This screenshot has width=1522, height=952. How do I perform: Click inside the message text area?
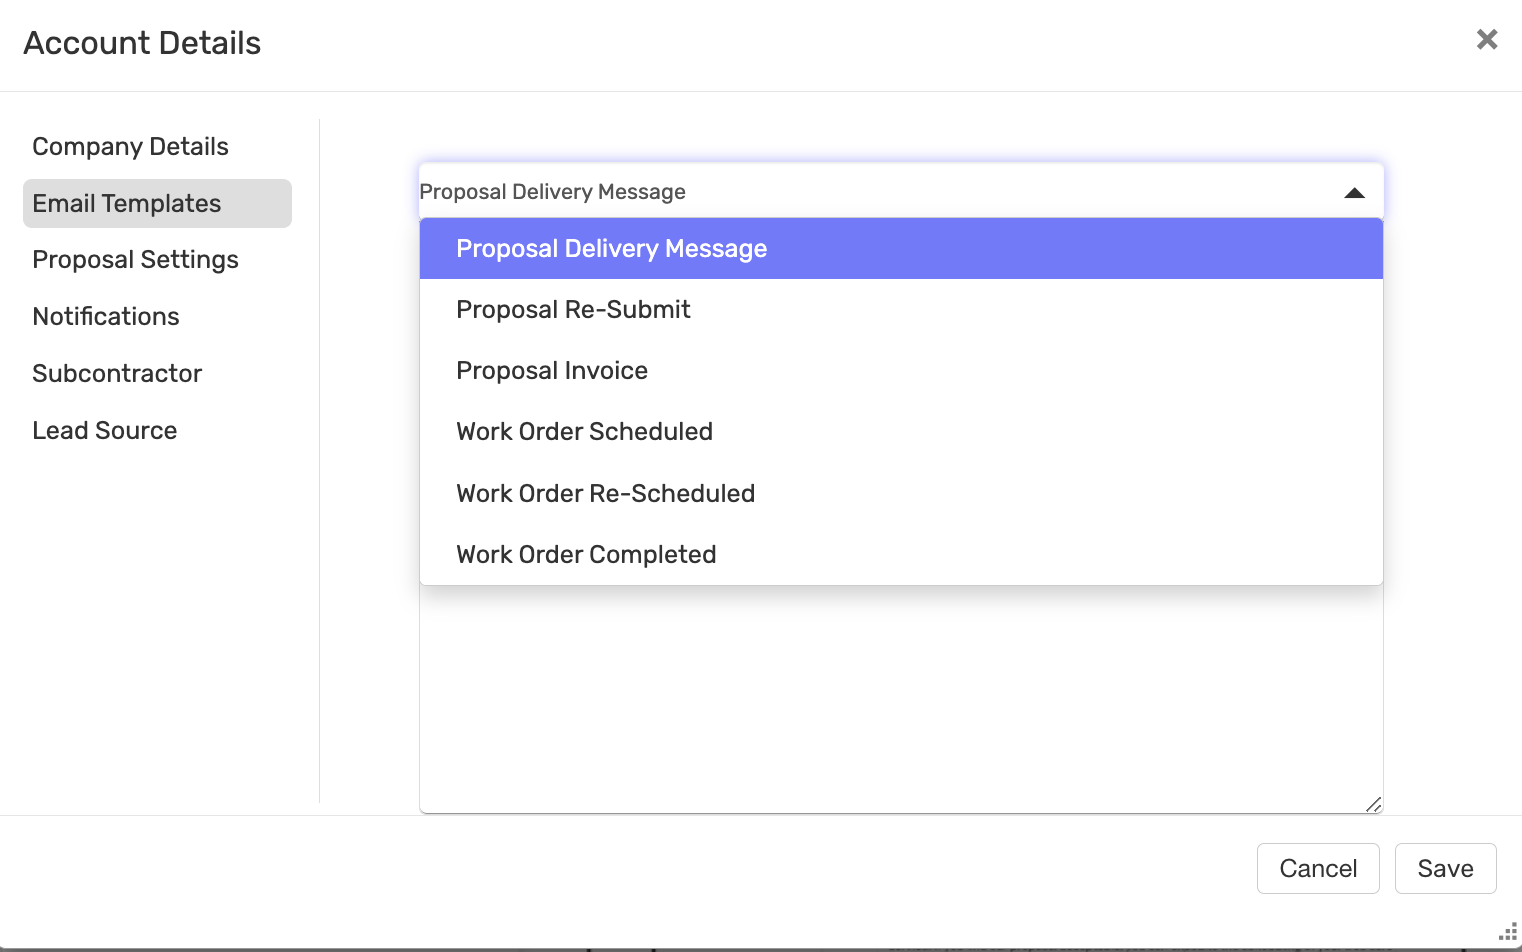pos(901,699)
